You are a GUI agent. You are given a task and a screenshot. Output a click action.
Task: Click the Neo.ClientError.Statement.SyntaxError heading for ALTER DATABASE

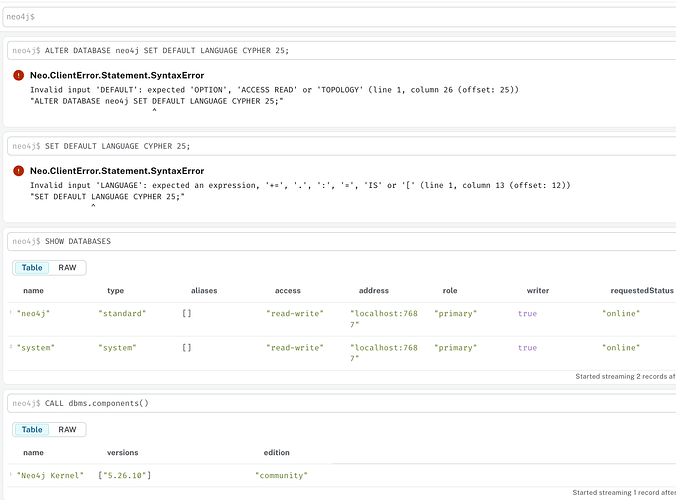point(117,75)
